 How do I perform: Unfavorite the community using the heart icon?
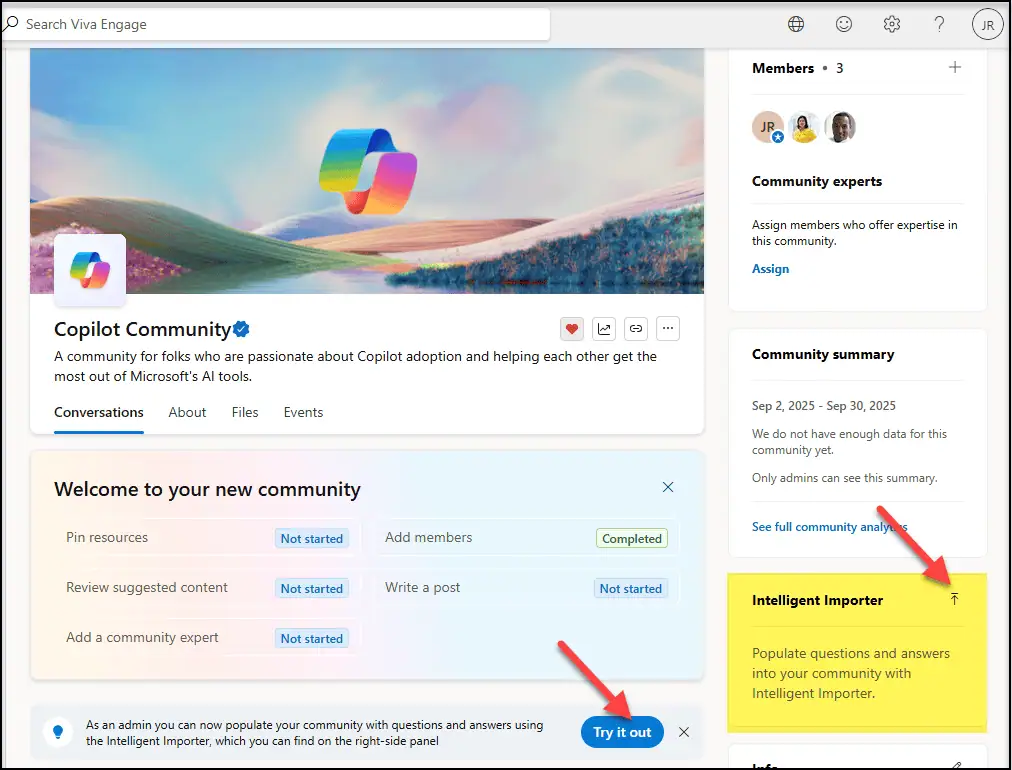[x=571, y=328]
